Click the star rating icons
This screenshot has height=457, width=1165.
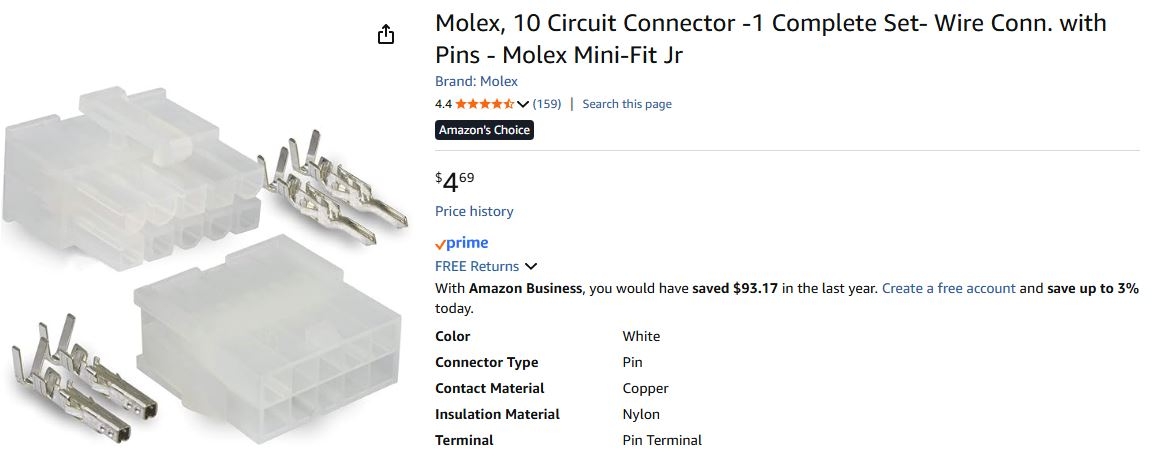[x=485, y=104]
